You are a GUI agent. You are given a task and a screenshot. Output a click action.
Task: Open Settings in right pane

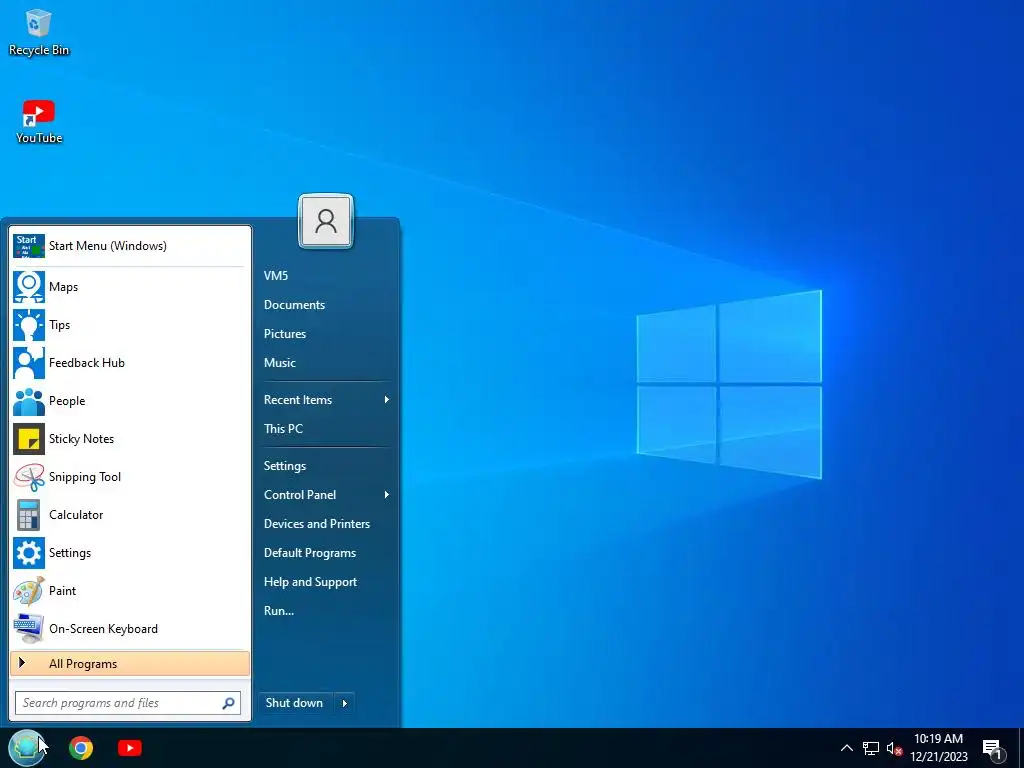tap(285, 466)
